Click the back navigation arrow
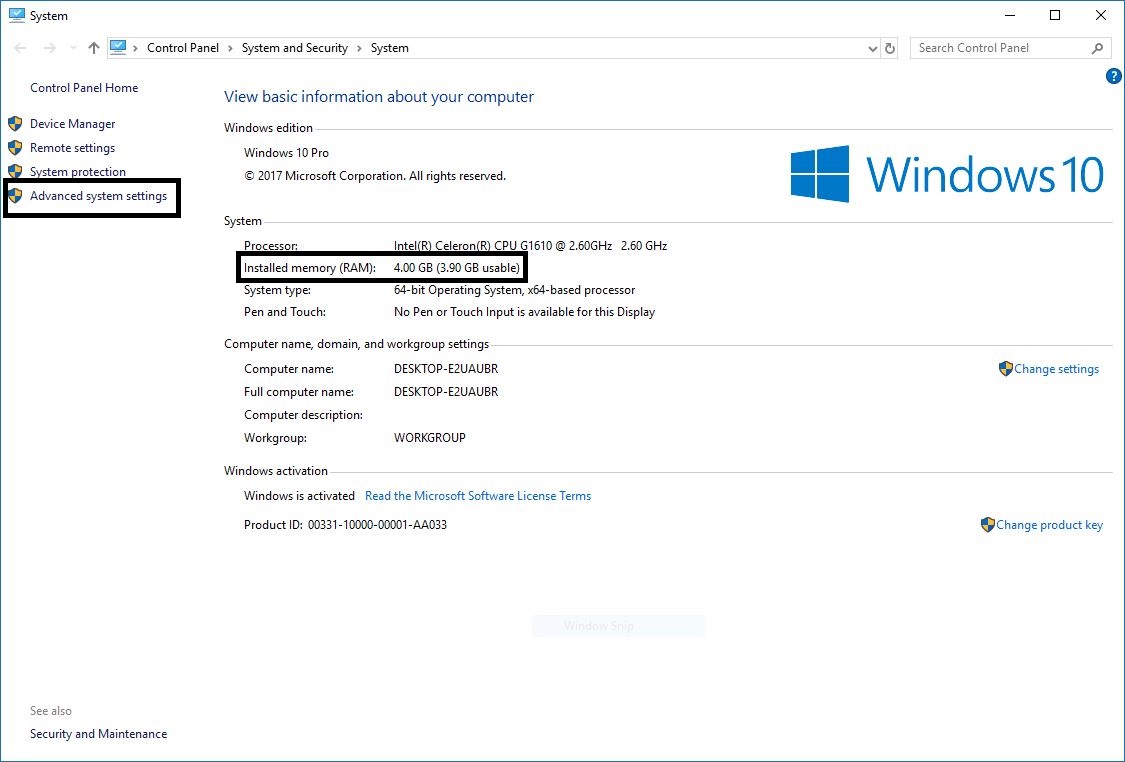Image resolution: width=1125 pixels, height=762 pixels. coord(19,47)
